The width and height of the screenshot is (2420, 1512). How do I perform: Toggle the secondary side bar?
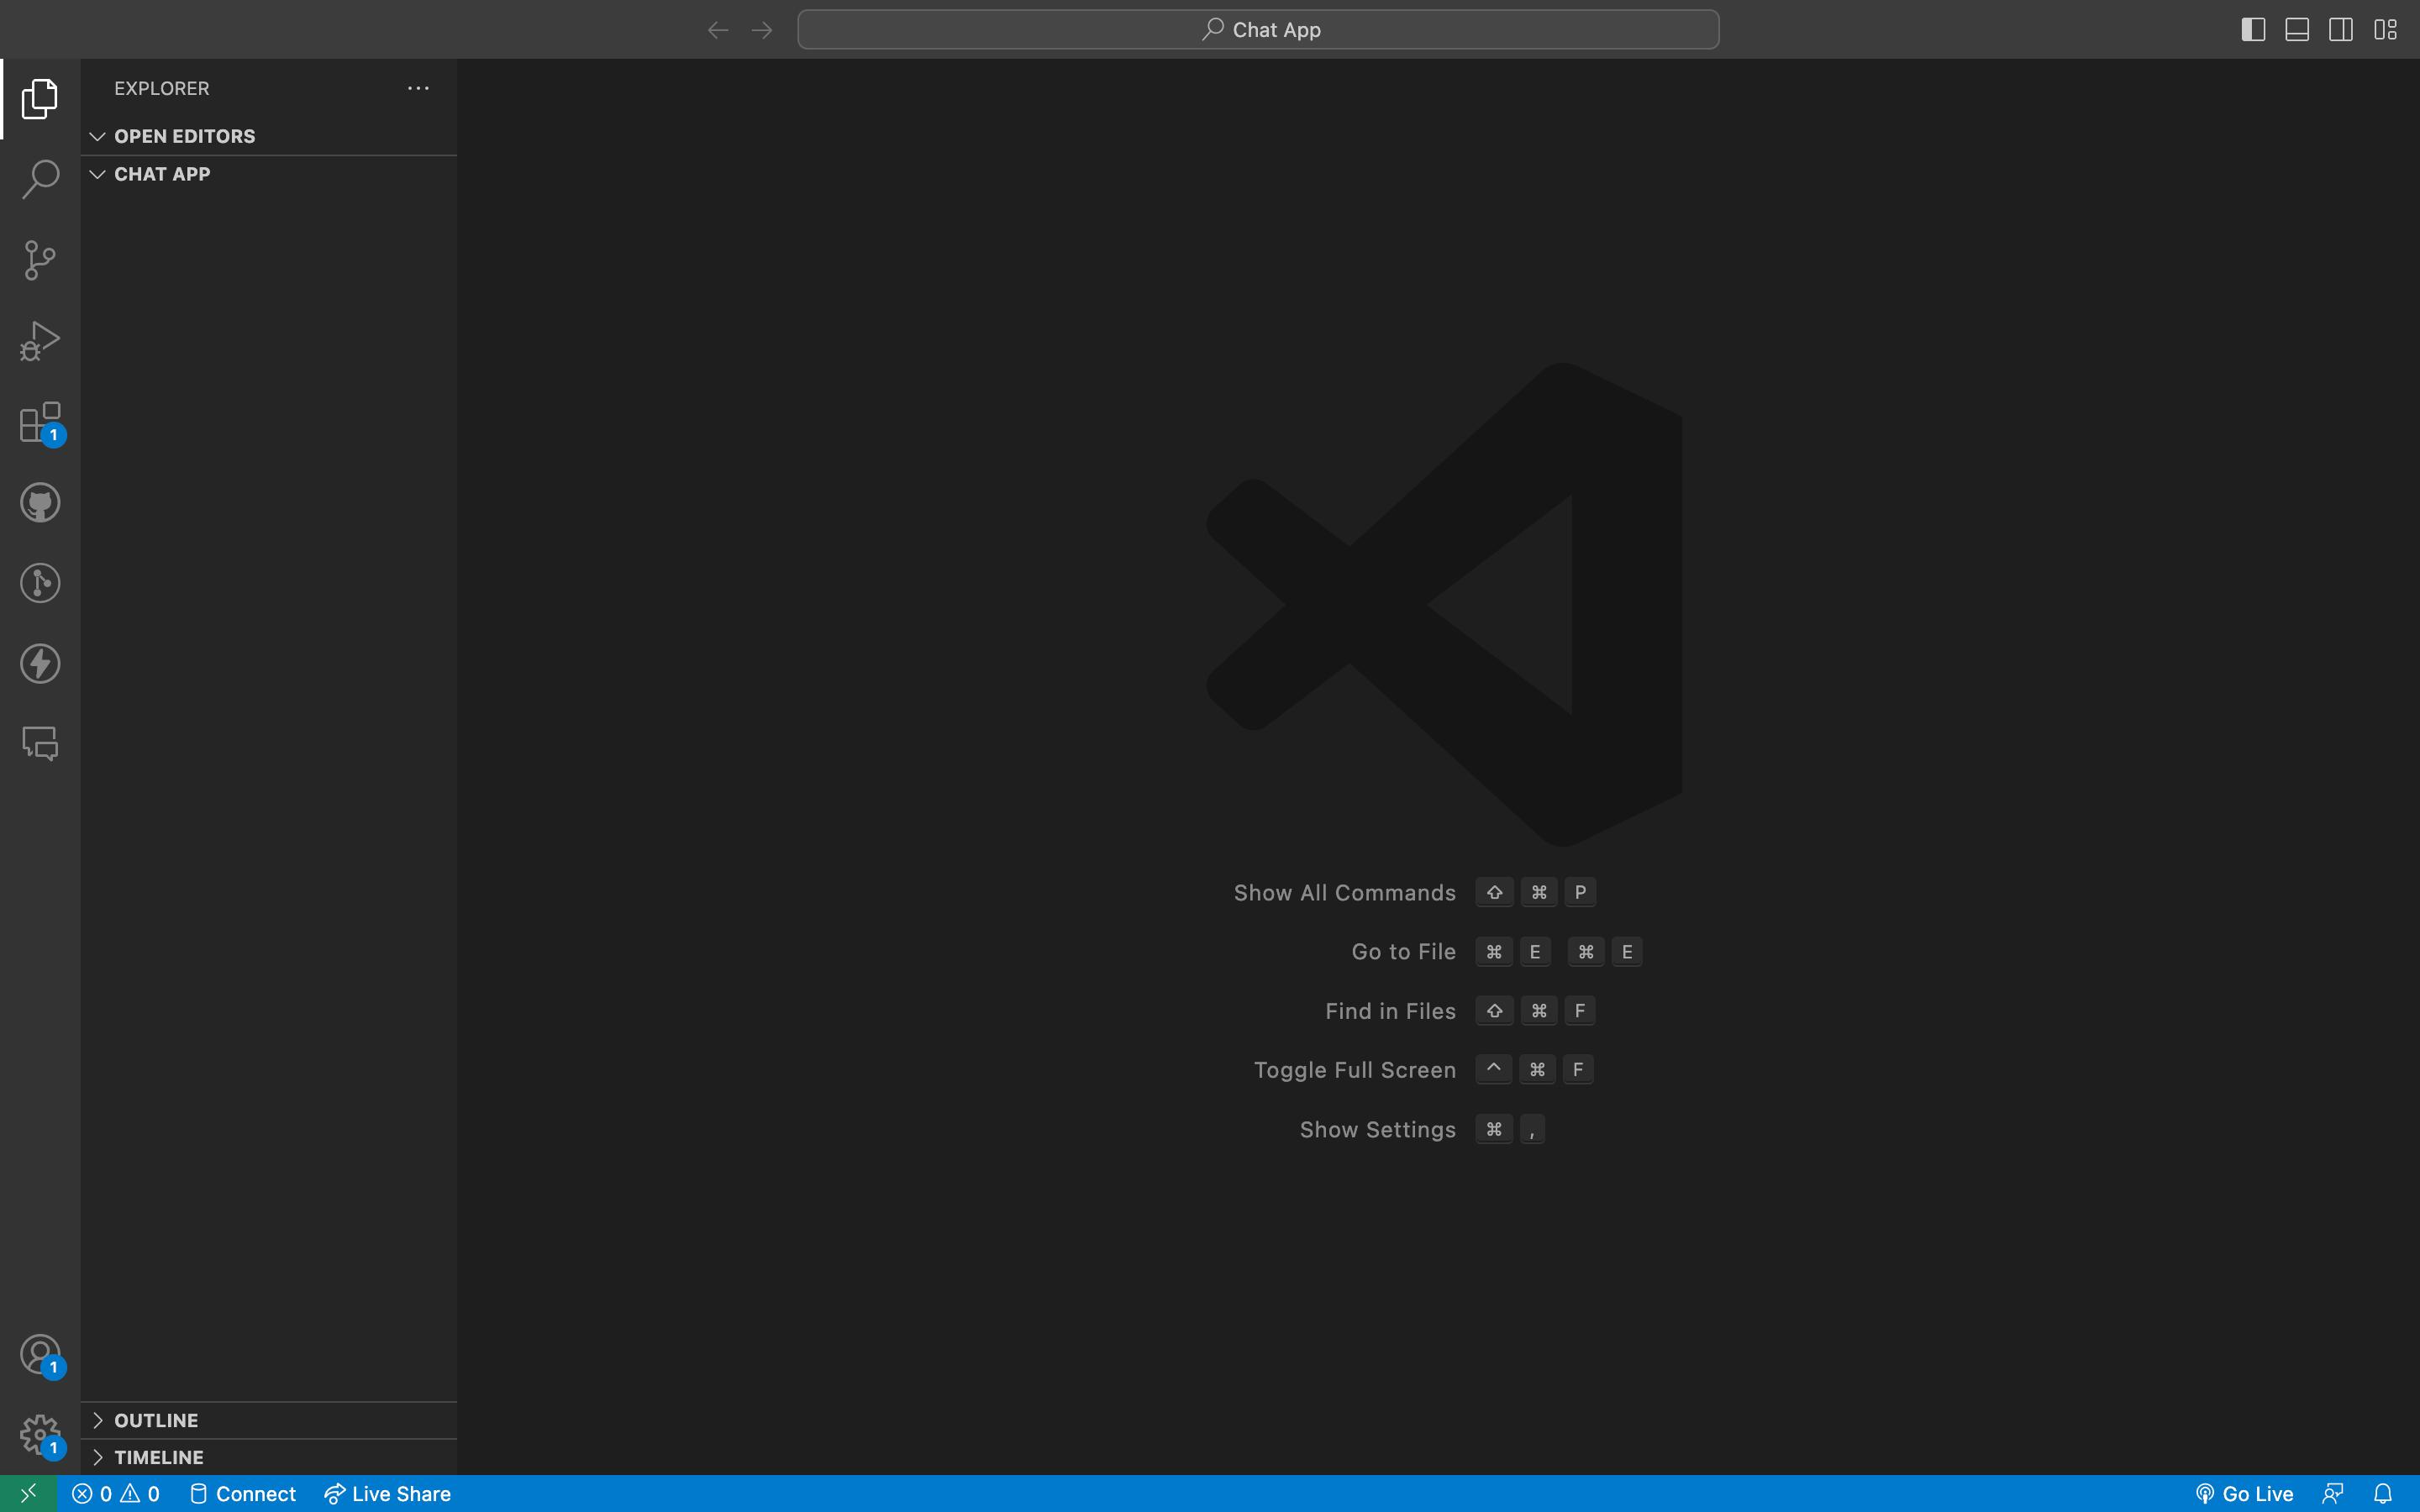2341,30
